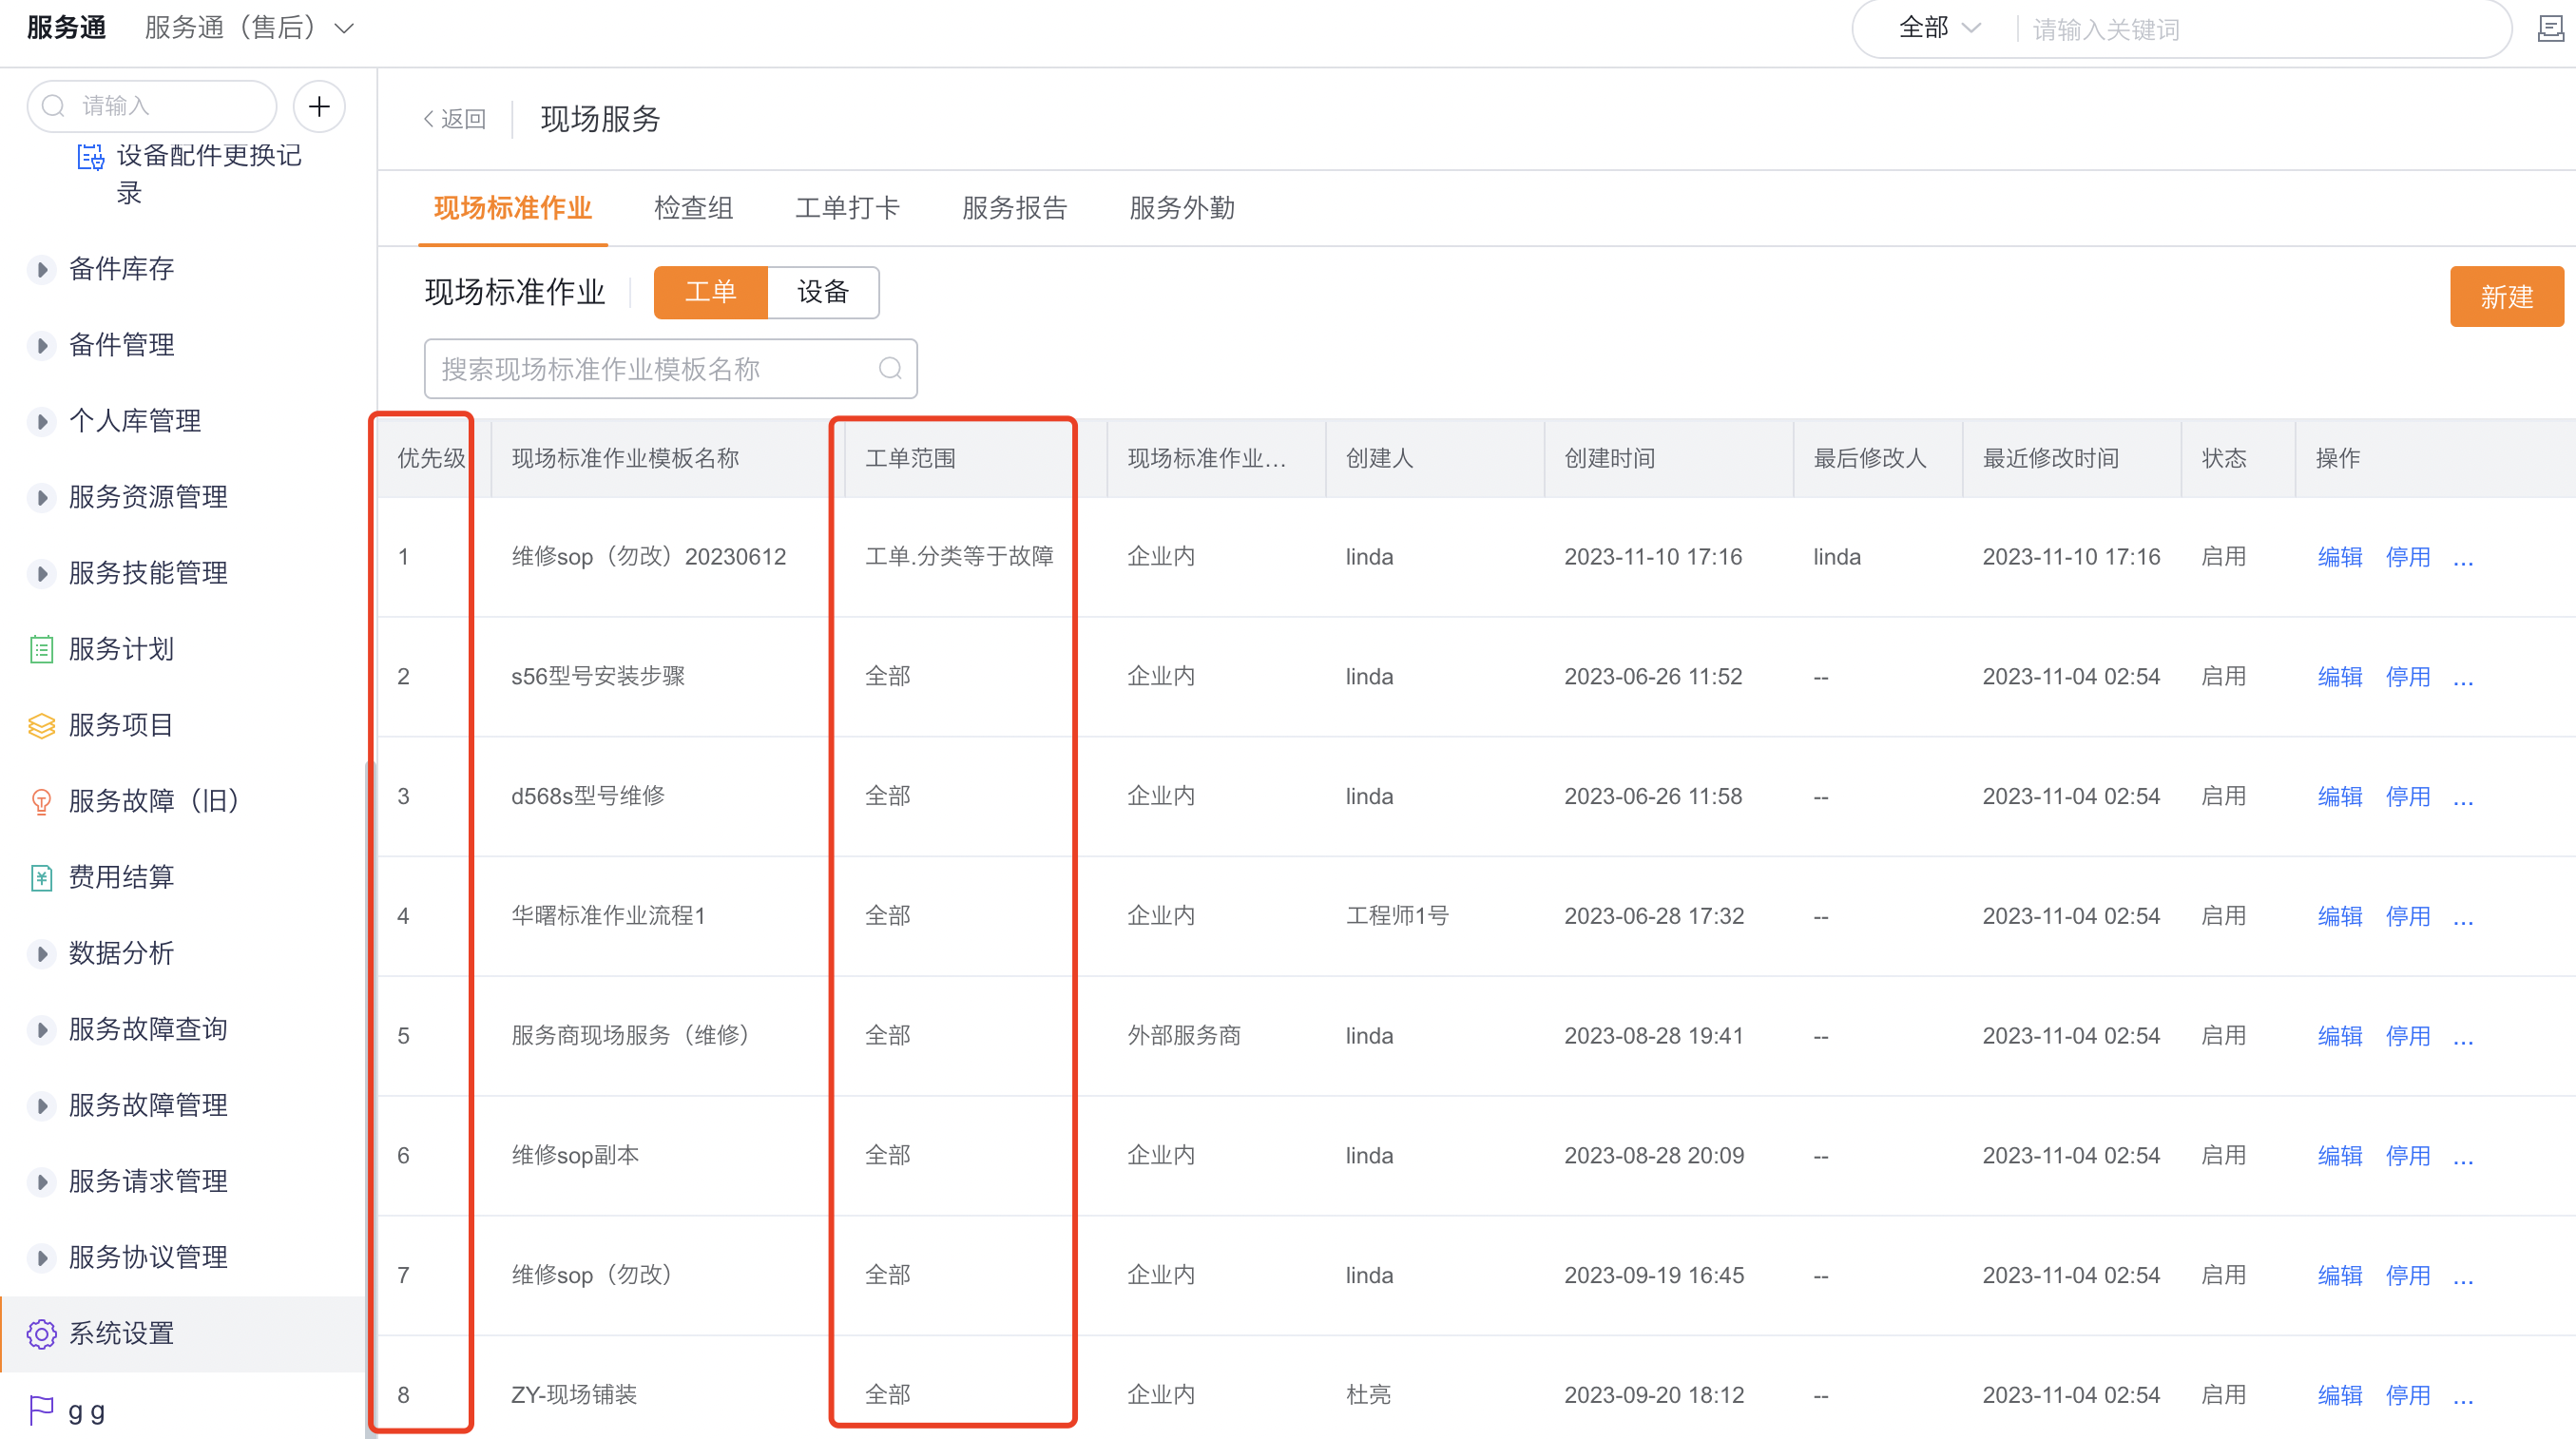This screenshot has width=2576, height=1439.
Task: Edit the 维修sop（勿改）20230612 template
Action: 2339,557
